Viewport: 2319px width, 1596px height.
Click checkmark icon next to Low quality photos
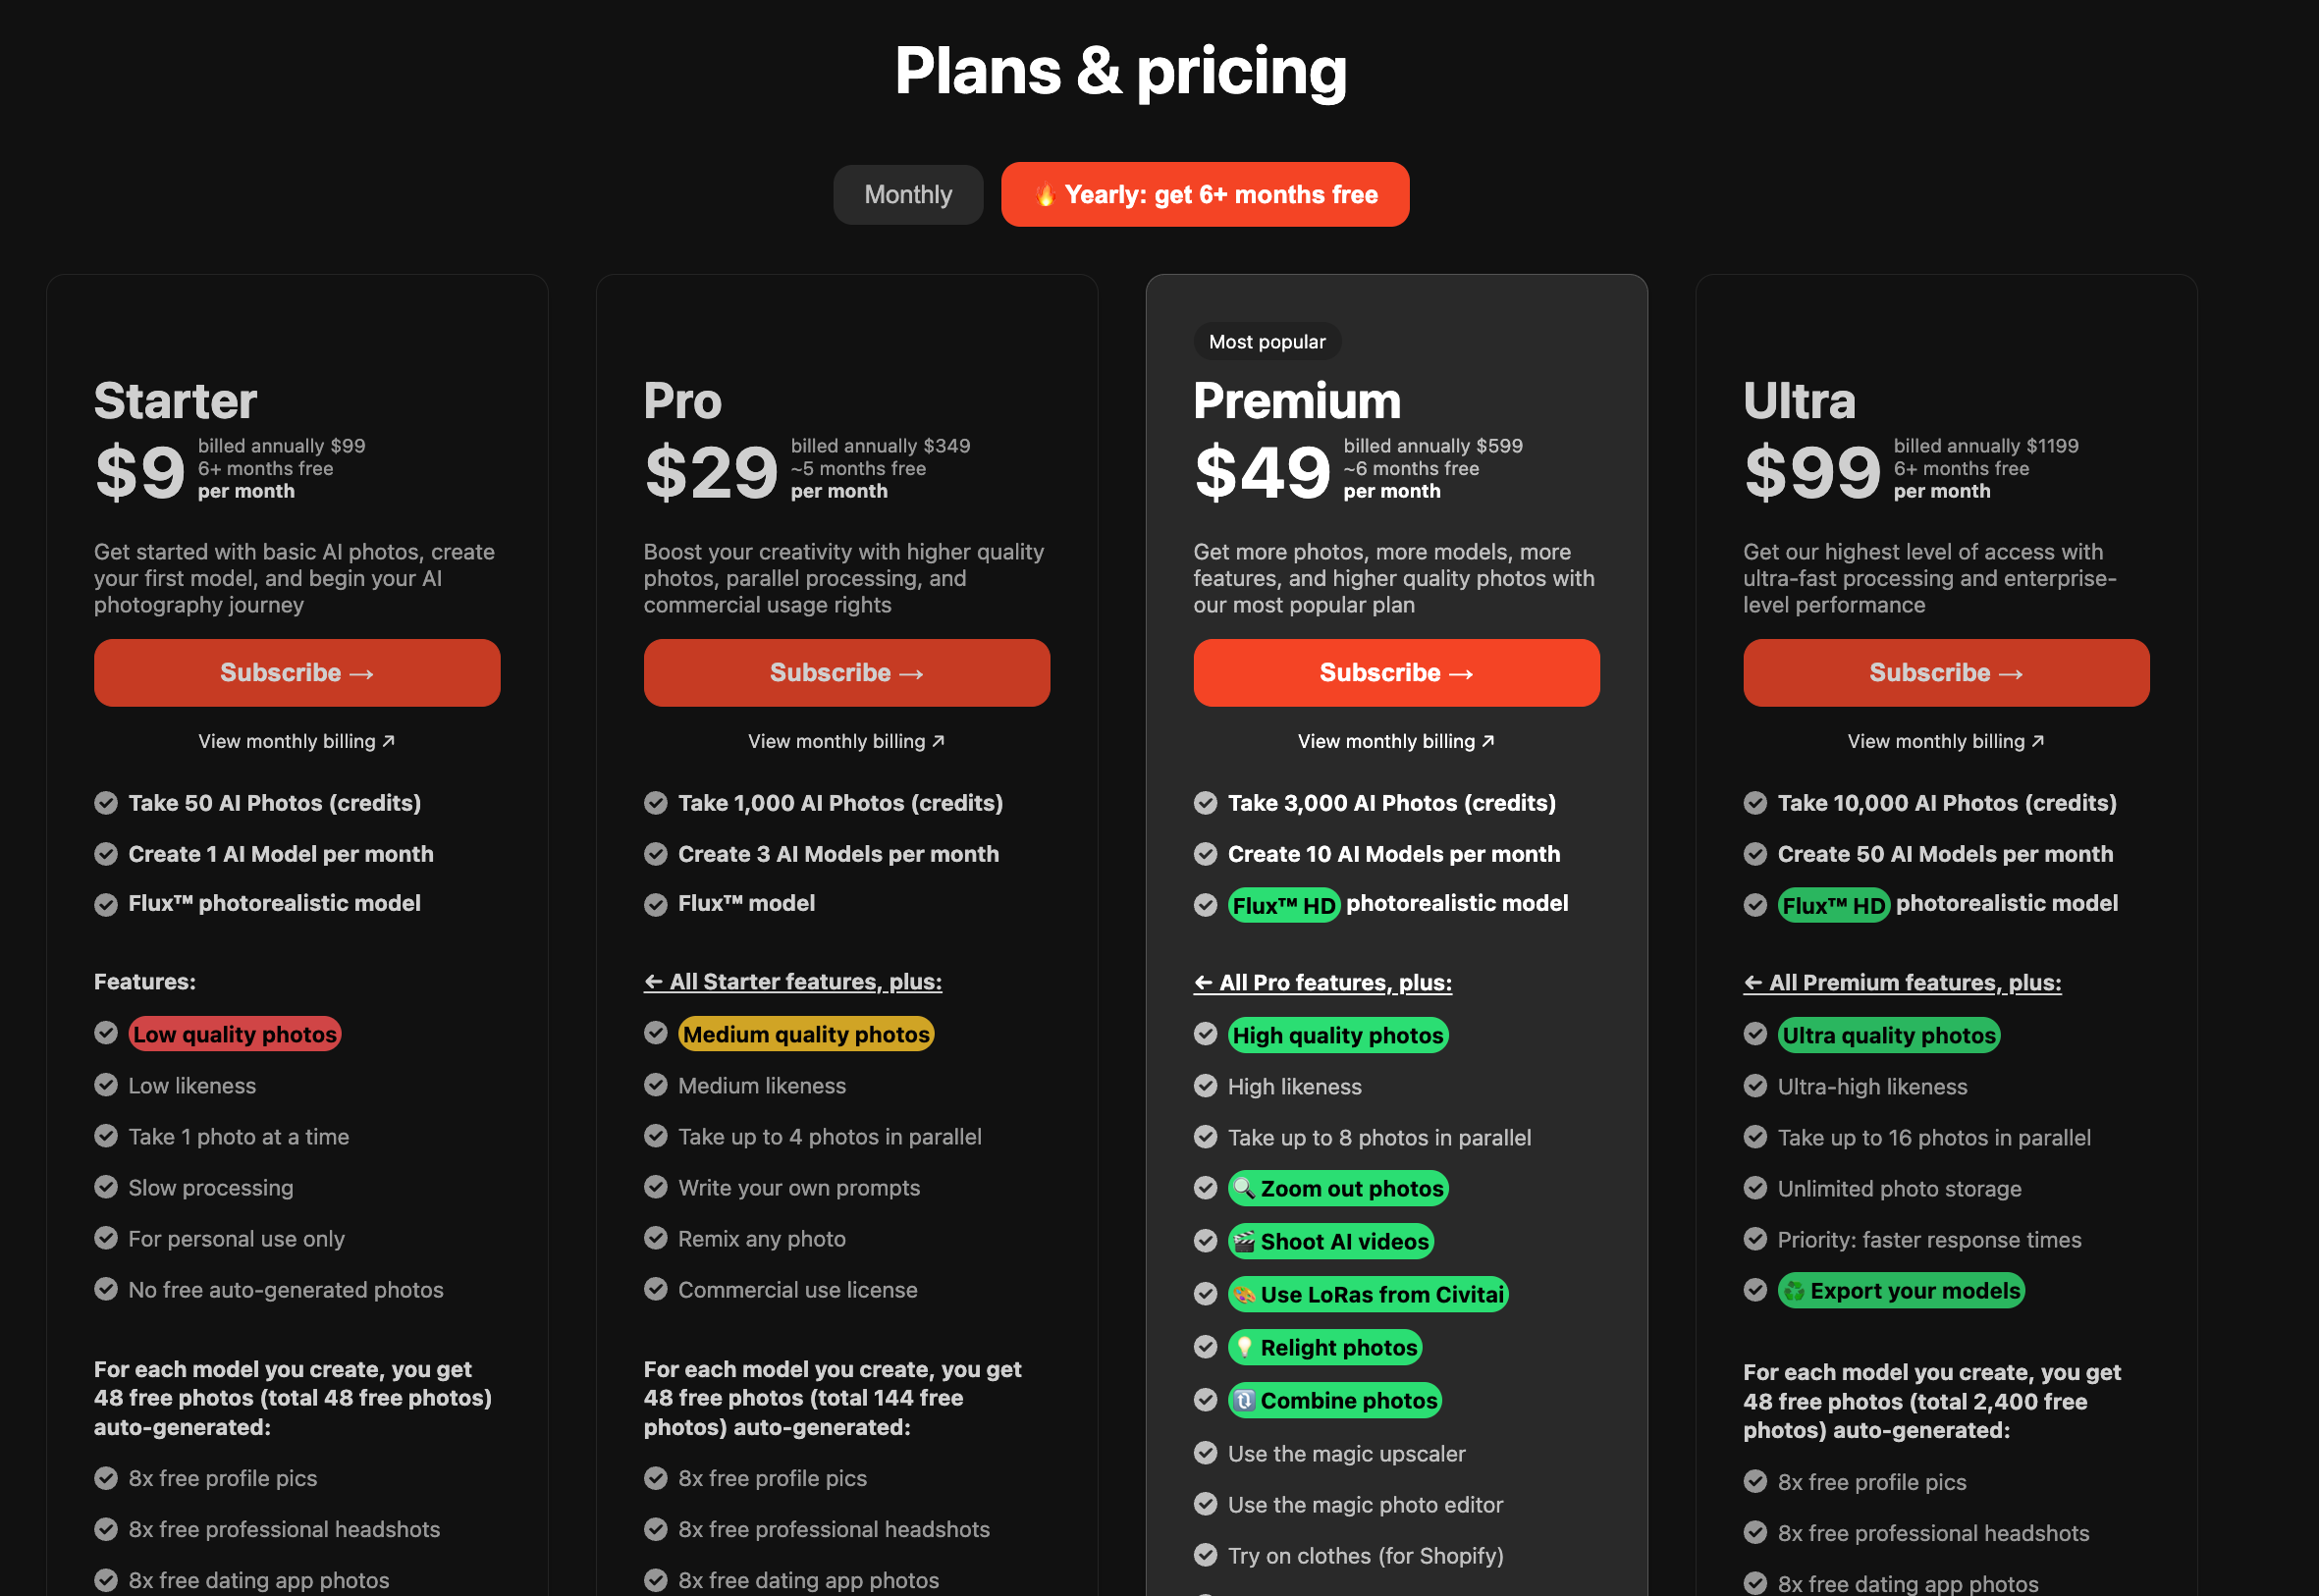(x=106, y=1033)
